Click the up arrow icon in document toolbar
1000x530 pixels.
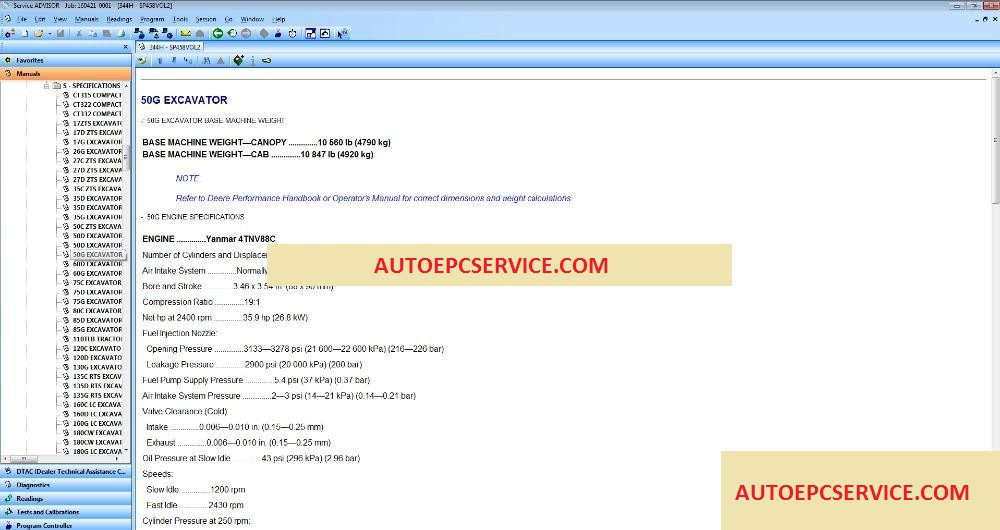coord(159,61)
